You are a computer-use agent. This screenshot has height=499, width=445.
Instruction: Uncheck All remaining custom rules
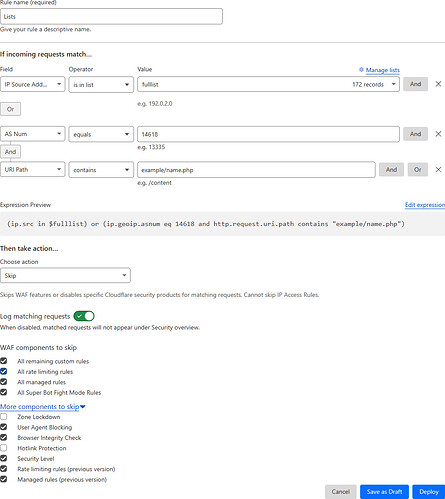point(4,361)
